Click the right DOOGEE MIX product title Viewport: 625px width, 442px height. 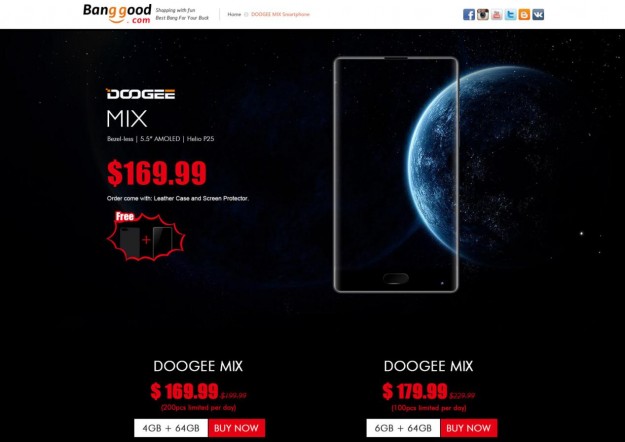click(428, 366)
